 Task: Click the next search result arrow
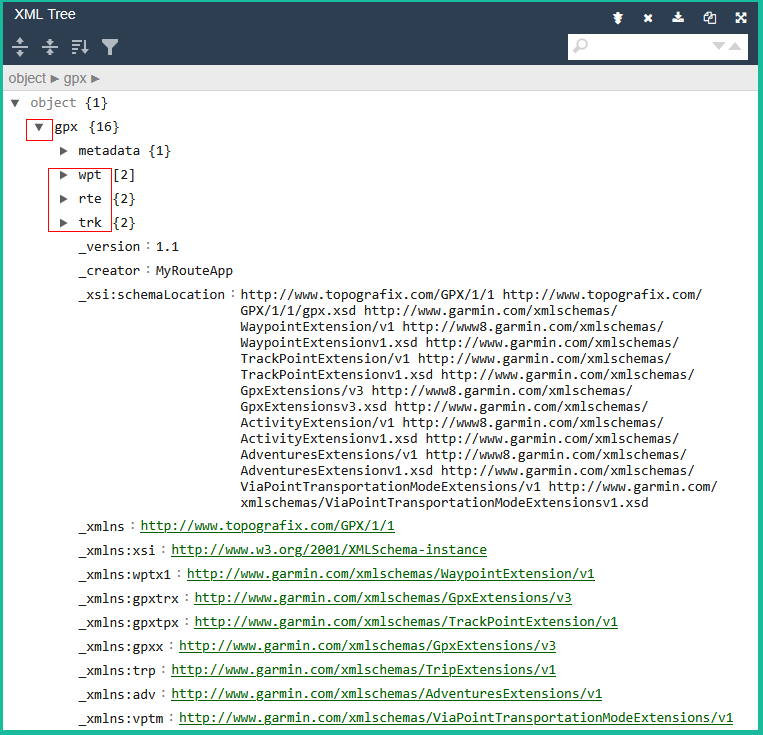pyautogui.click(x=718, y=47)
